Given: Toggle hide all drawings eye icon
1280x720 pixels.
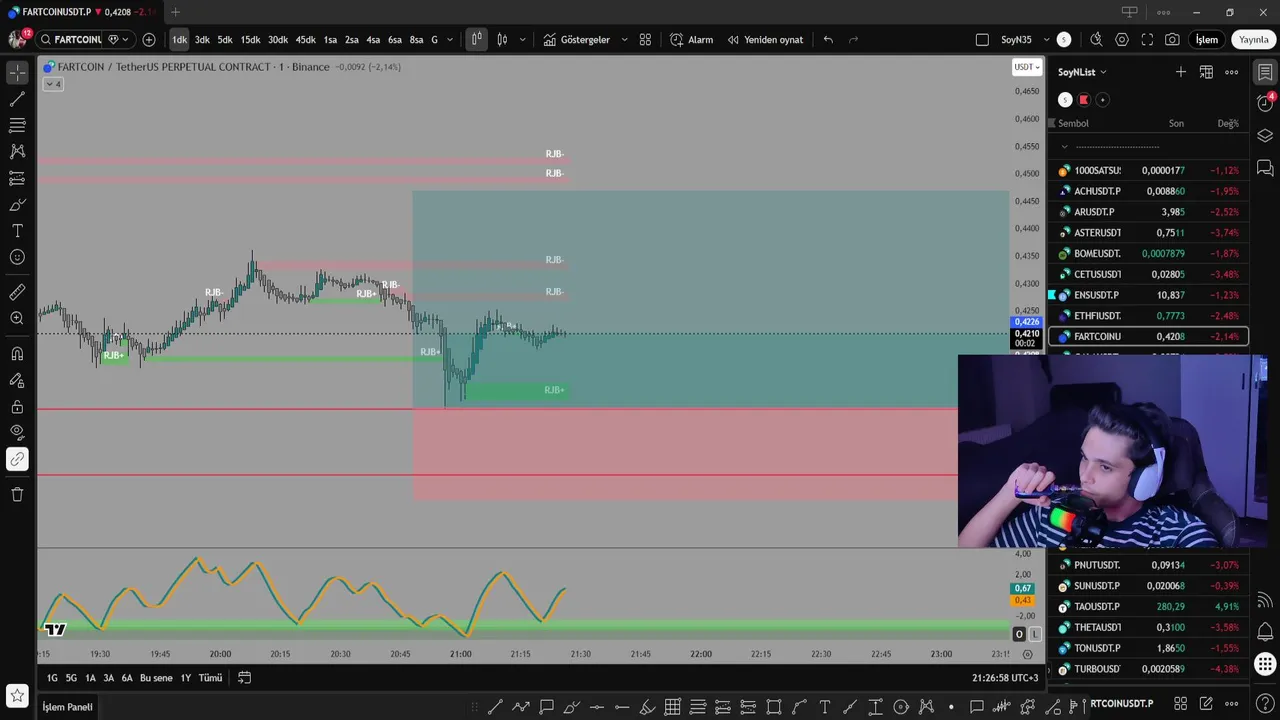Looking at the screenshot, I should coord(17,433).
